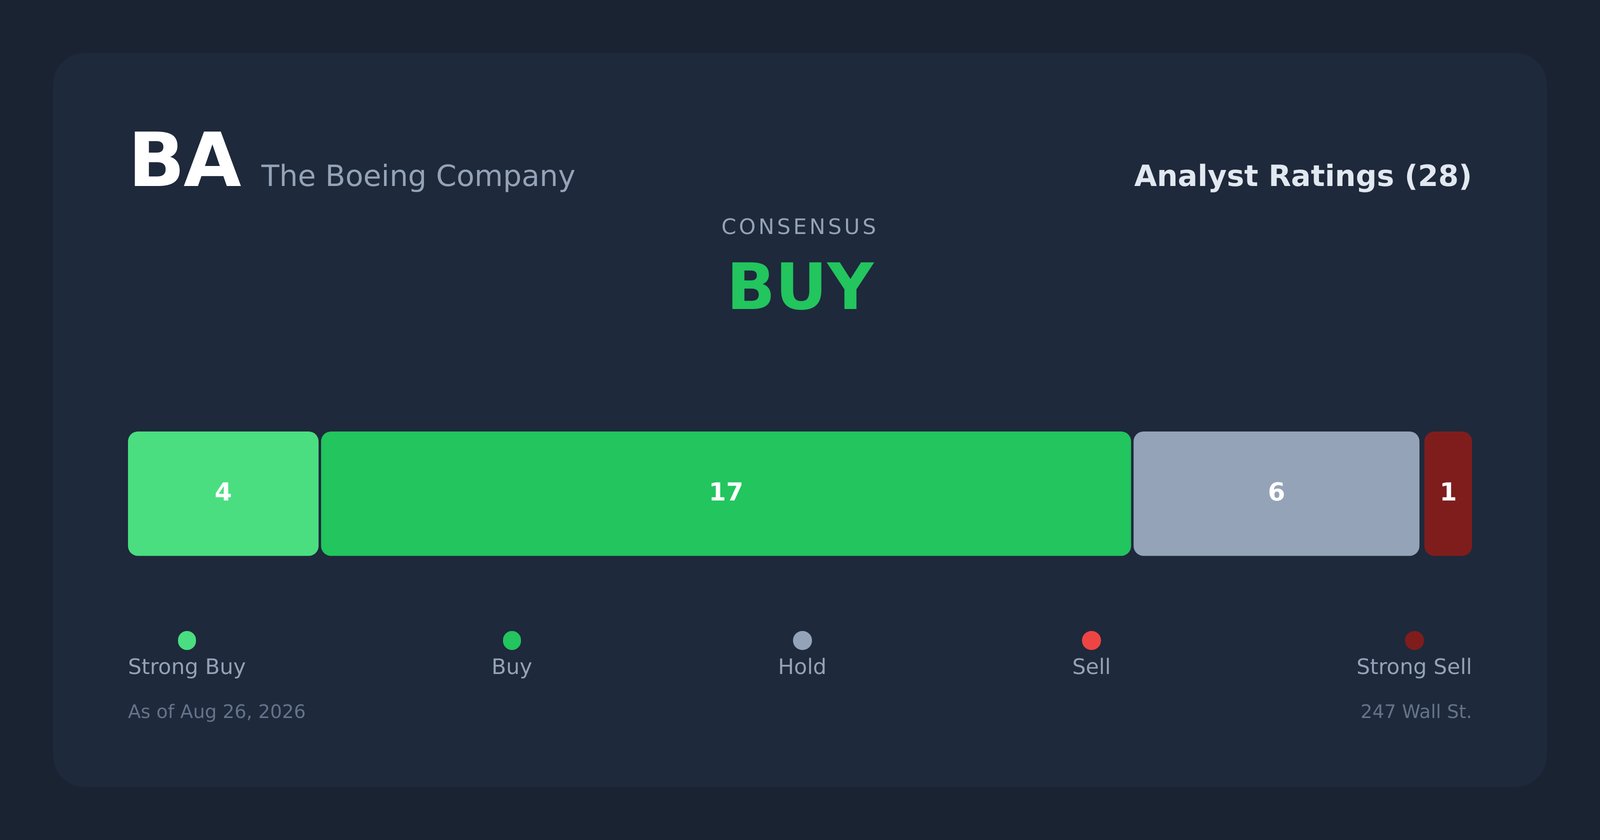The height and width of the screenshot is (840, 1600).
Task: Click the dark red Strong Sell dot
Action: (x=1414, y=640)
